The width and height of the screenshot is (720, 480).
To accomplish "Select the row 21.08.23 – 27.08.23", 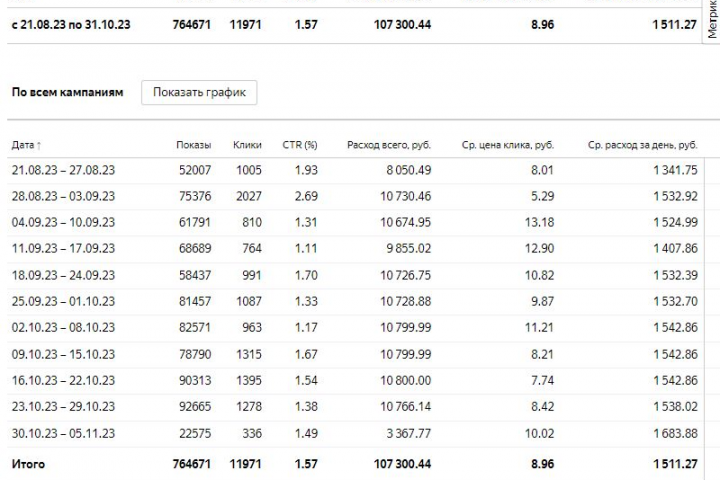I will (x=355, y=170).
